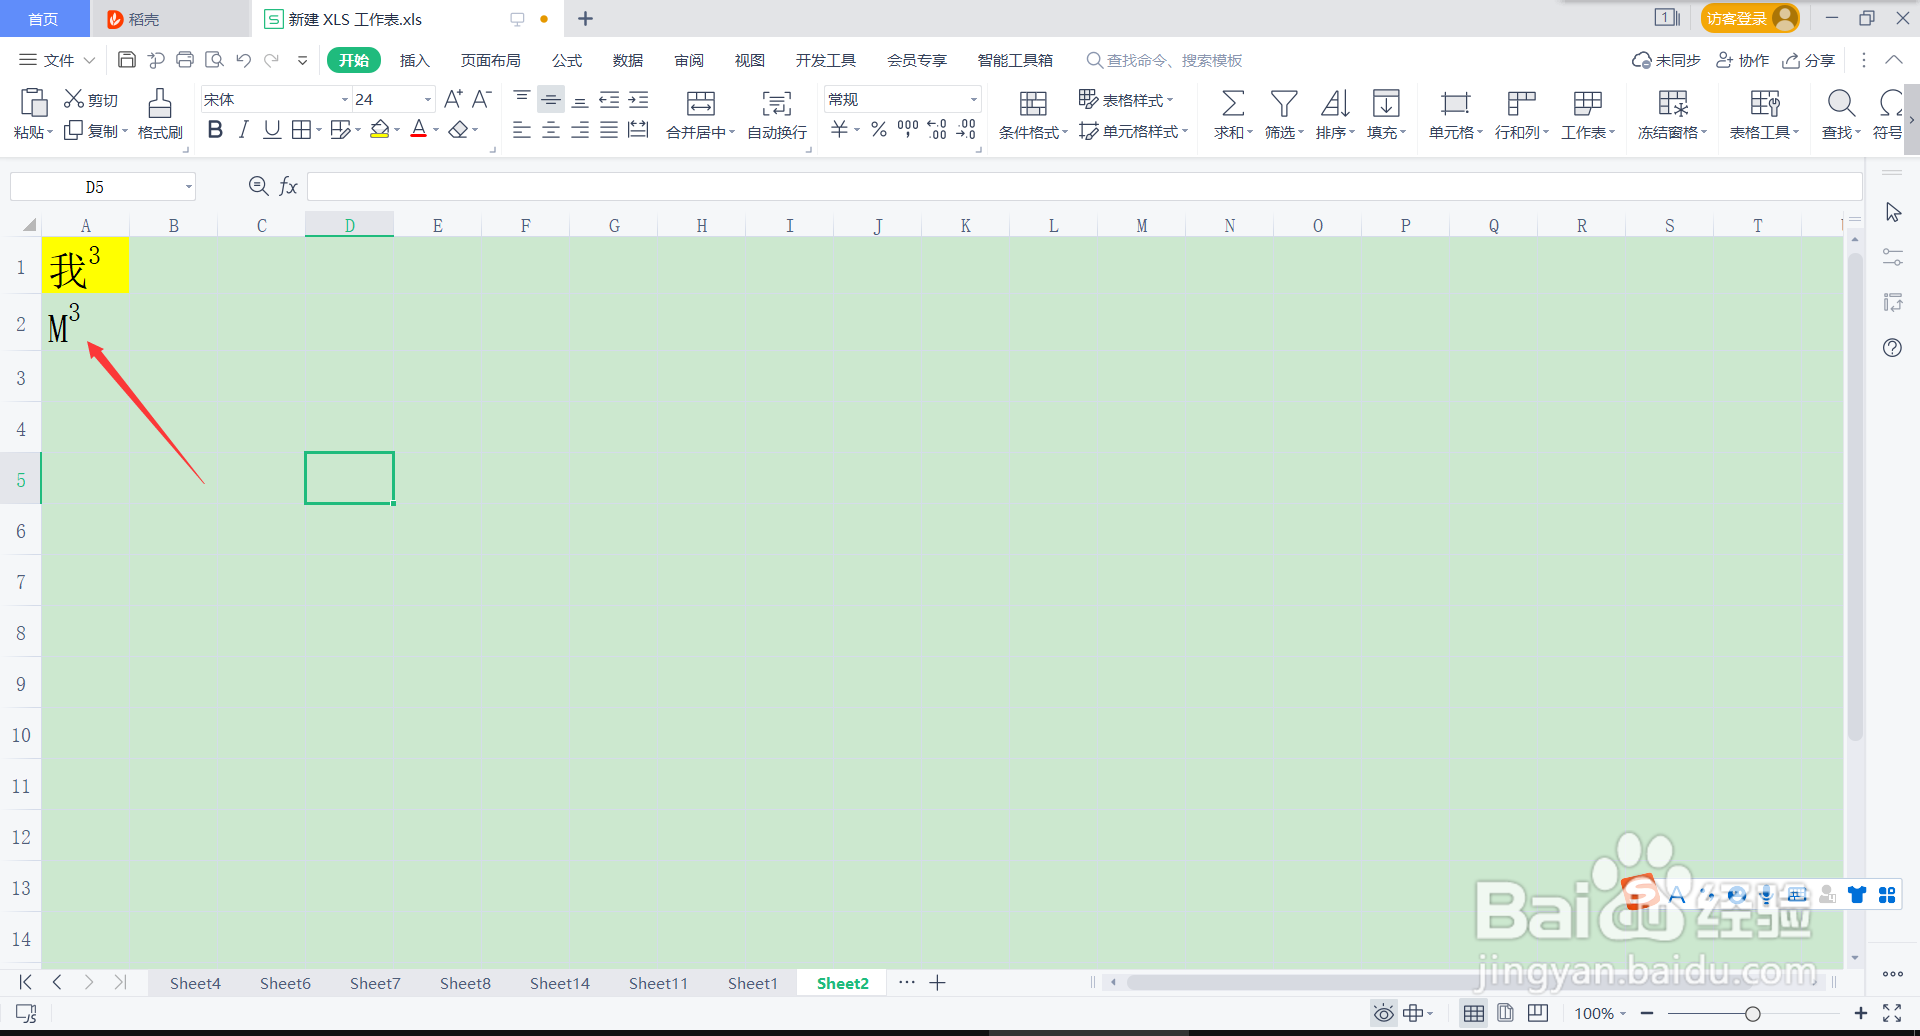Click the red font color button
Screen dimensions: 1920x1036
[419, 130]
